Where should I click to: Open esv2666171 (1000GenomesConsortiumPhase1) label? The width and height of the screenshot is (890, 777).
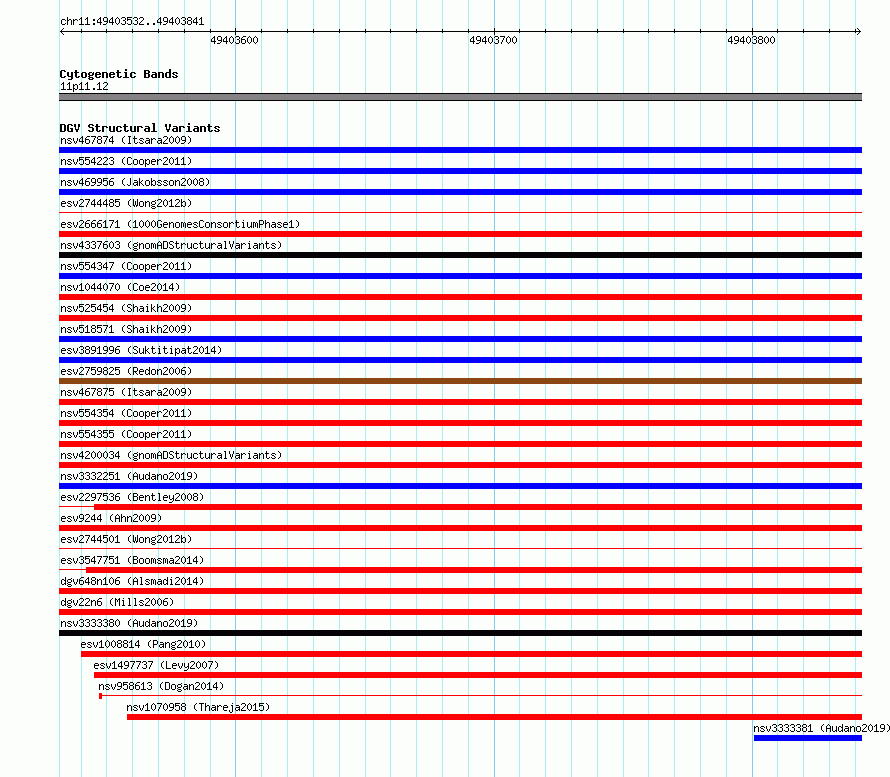pyautogui.click(x=180, y=224)
